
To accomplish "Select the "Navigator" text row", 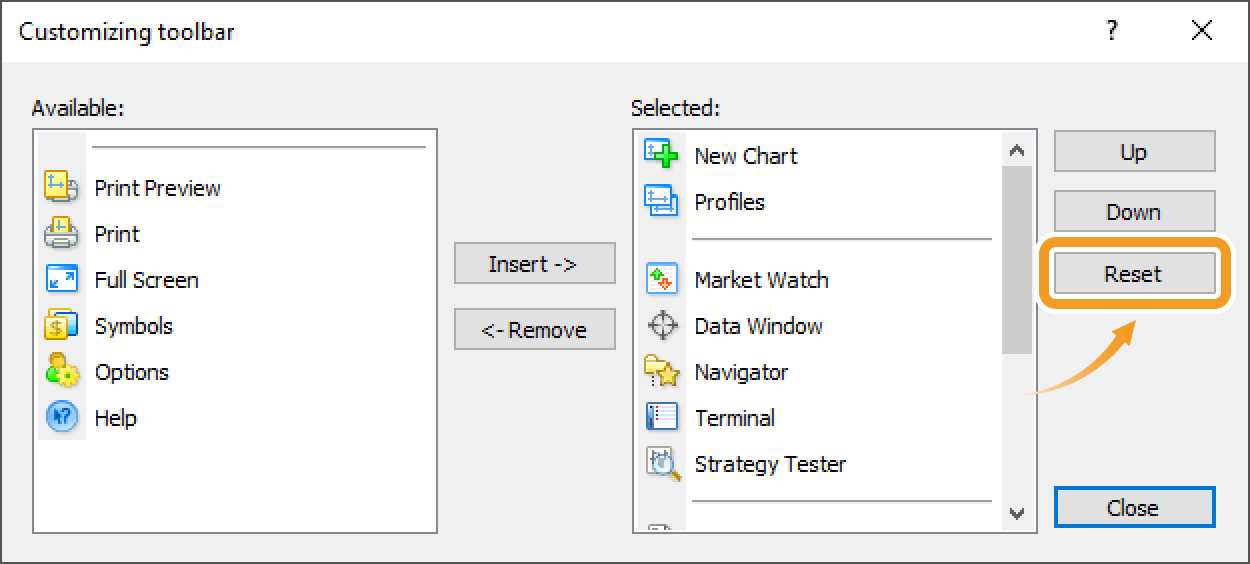I will [x=742, y=372].
